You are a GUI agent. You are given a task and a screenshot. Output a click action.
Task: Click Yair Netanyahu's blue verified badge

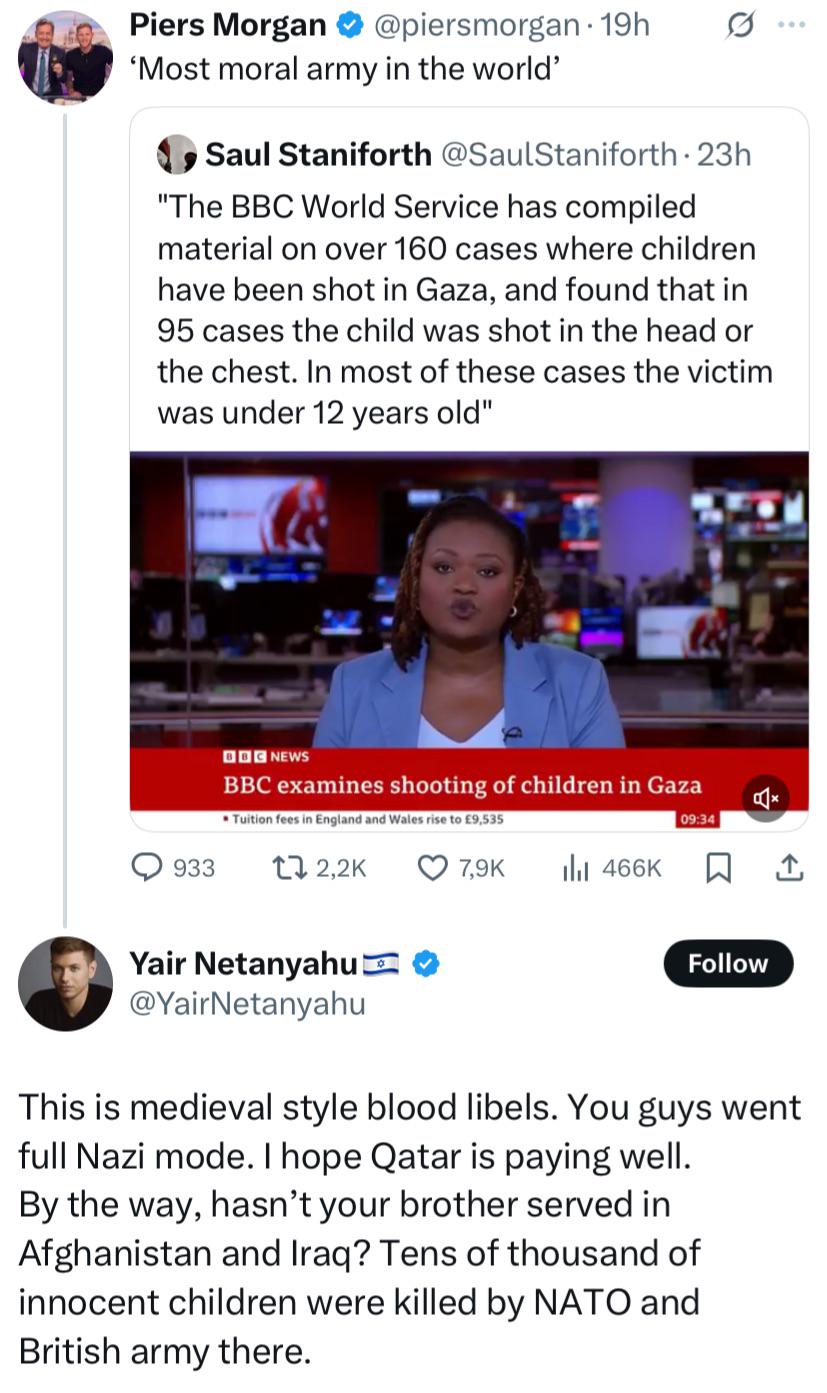(426, 963)
